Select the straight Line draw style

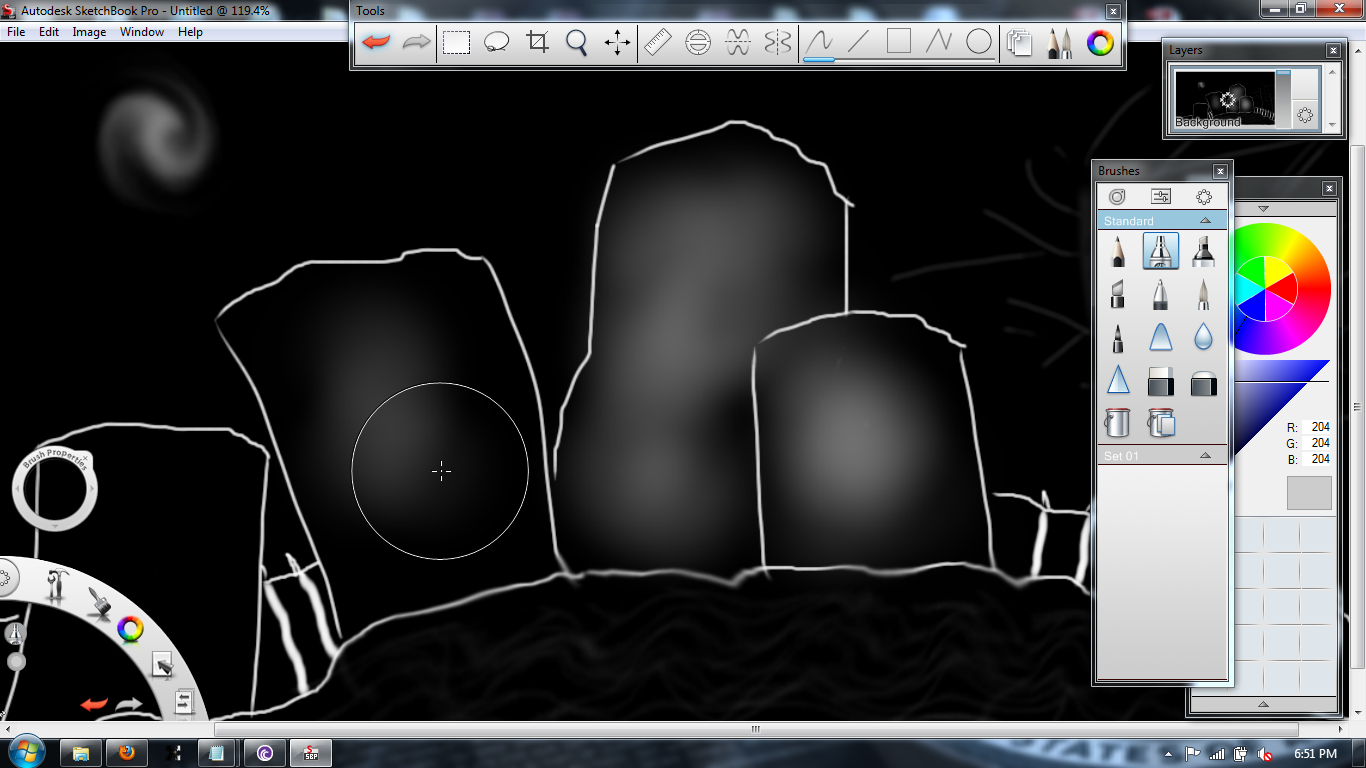tap(858, 42)
